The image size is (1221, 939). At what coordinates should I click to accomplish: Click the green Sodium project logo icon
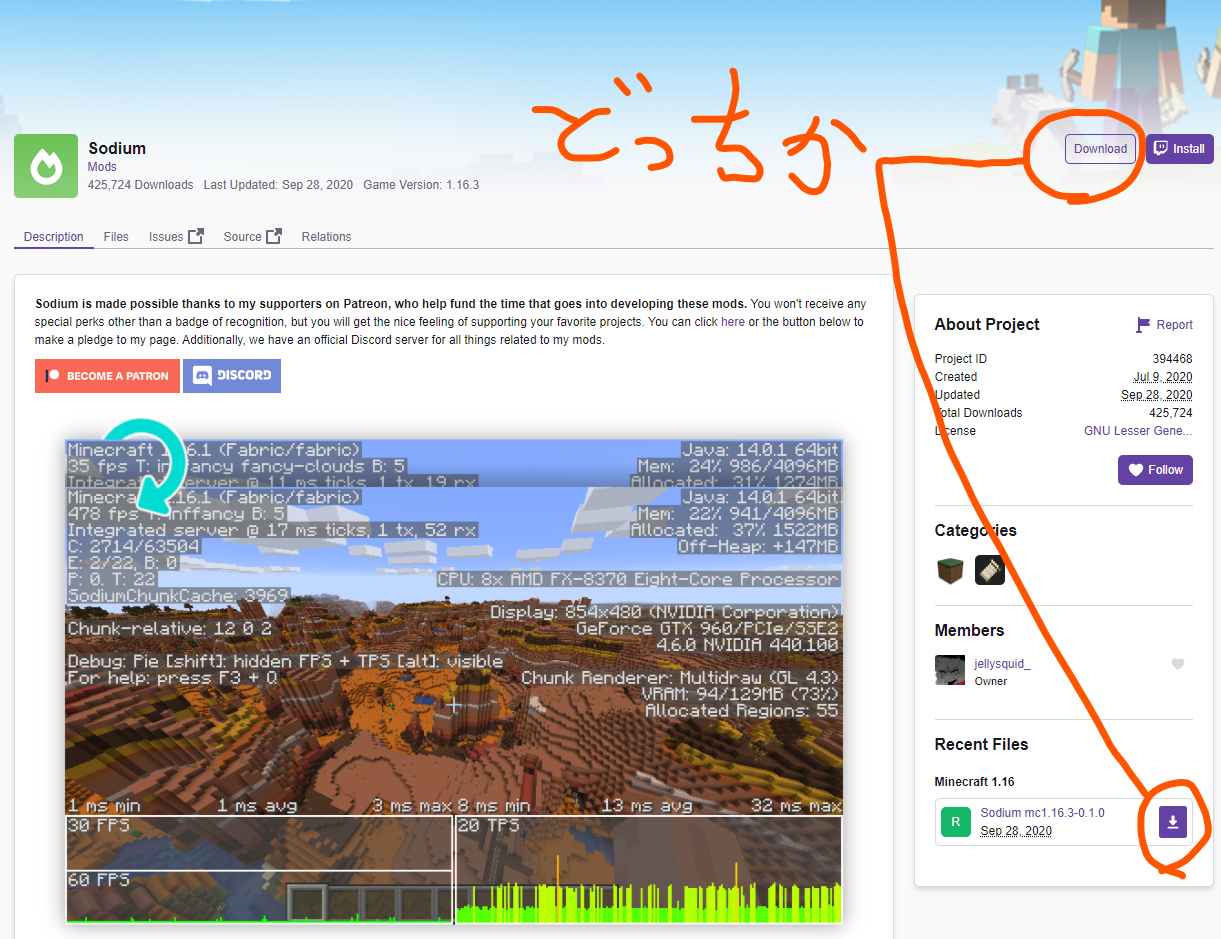tap(46, 166)
